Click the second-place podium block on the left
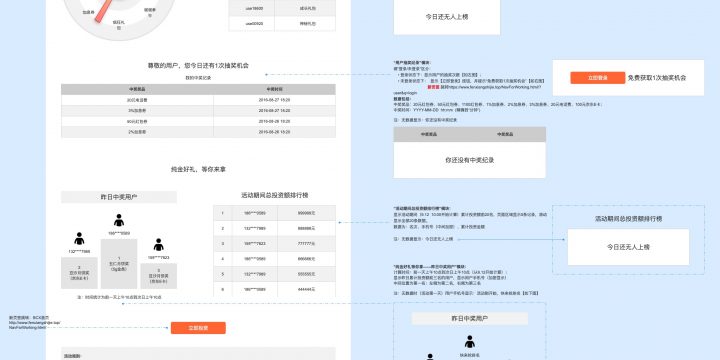The image size is (720, 360). 79,273
